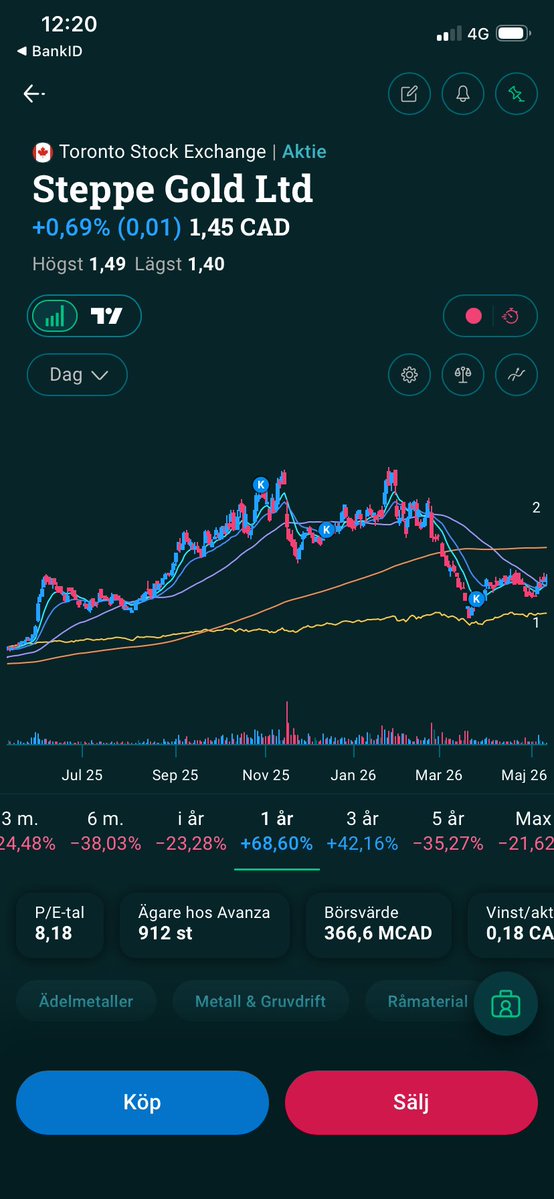Image resolution: width=554 pixels, height=1199 pixels.
Task: Tap the Canadian flag icon
Action: pyautogui.click(x=42, y=152)
